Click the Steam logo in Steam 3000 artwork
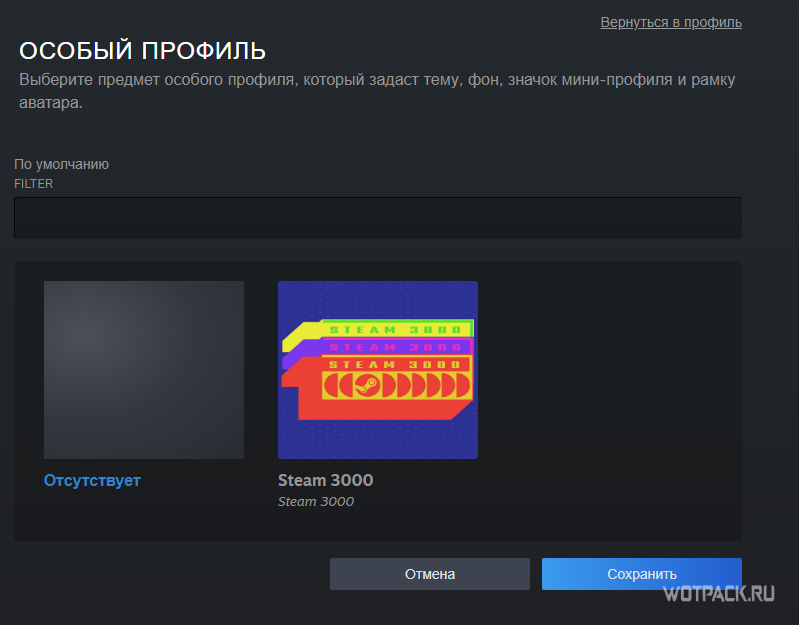The height and width of the screenshot is (625, 799). (365, 384)
